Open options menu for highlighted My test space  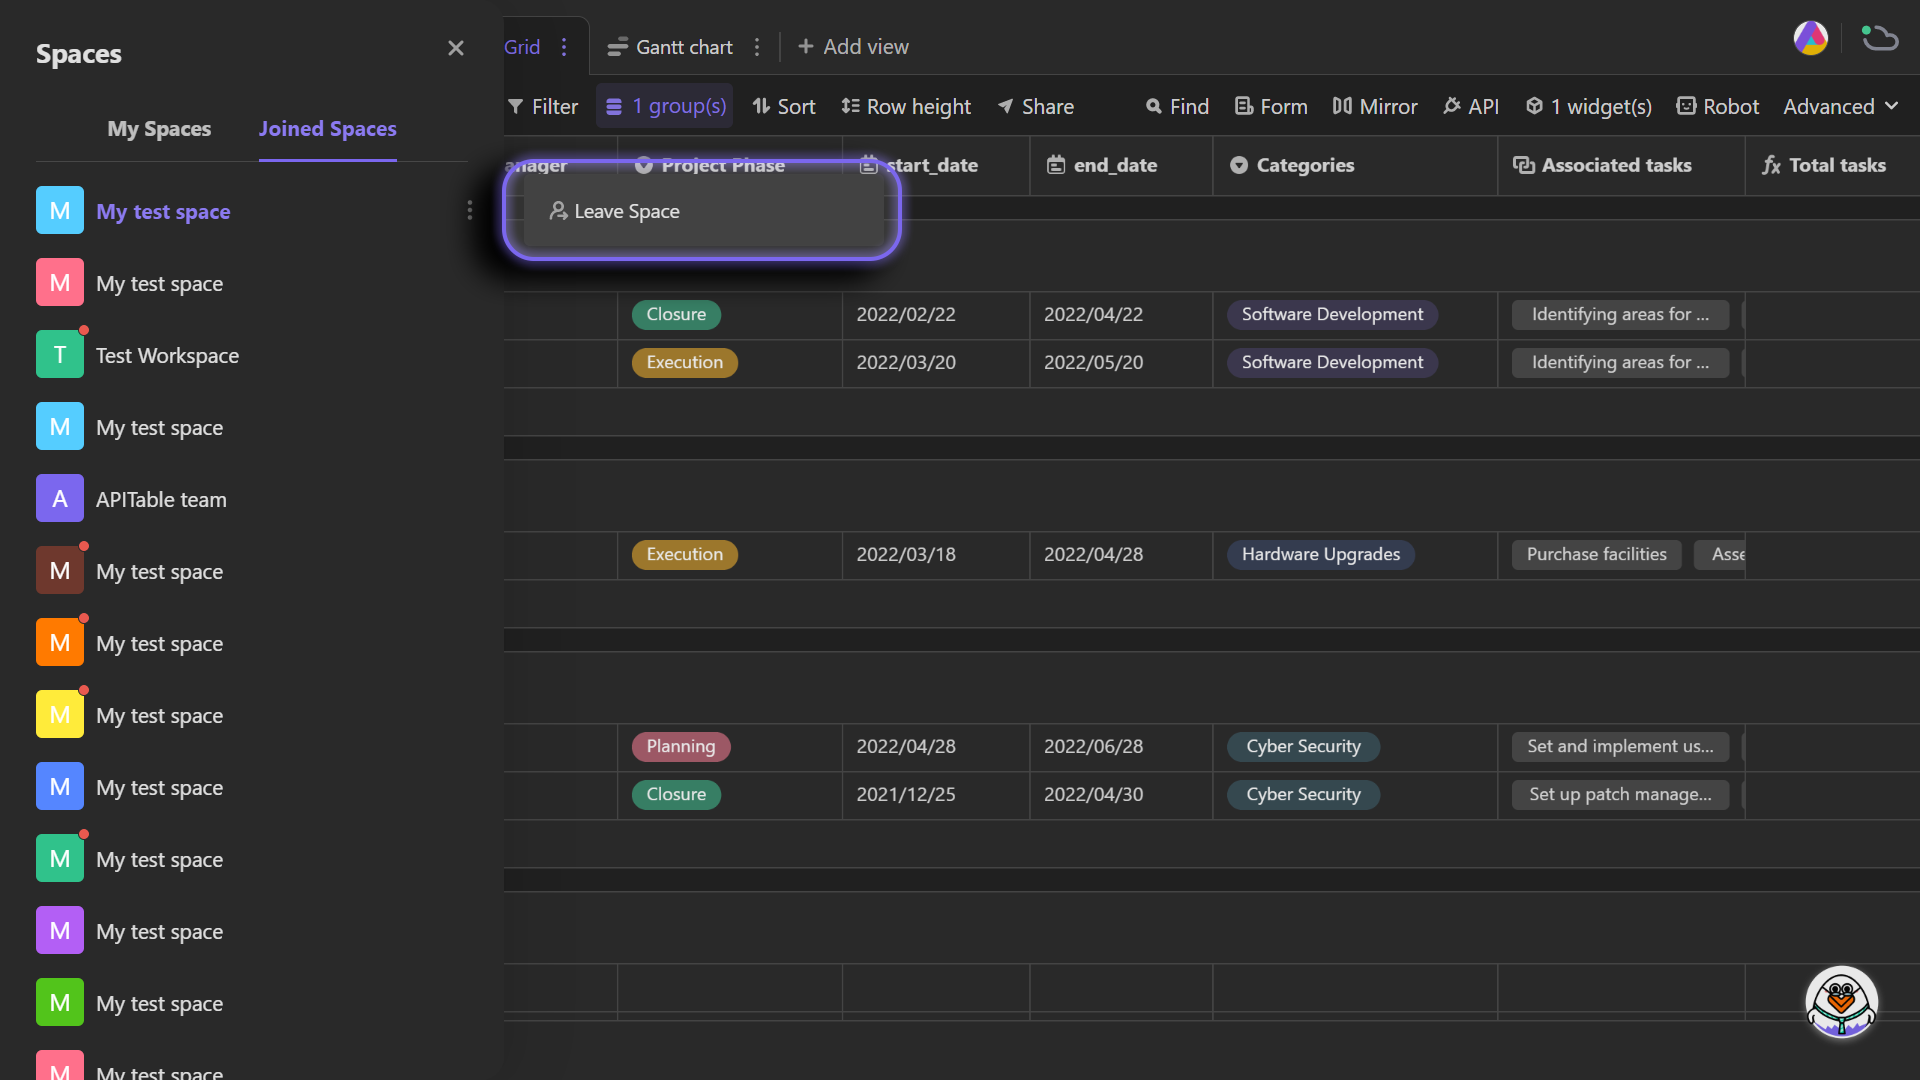tap(469, 210)
